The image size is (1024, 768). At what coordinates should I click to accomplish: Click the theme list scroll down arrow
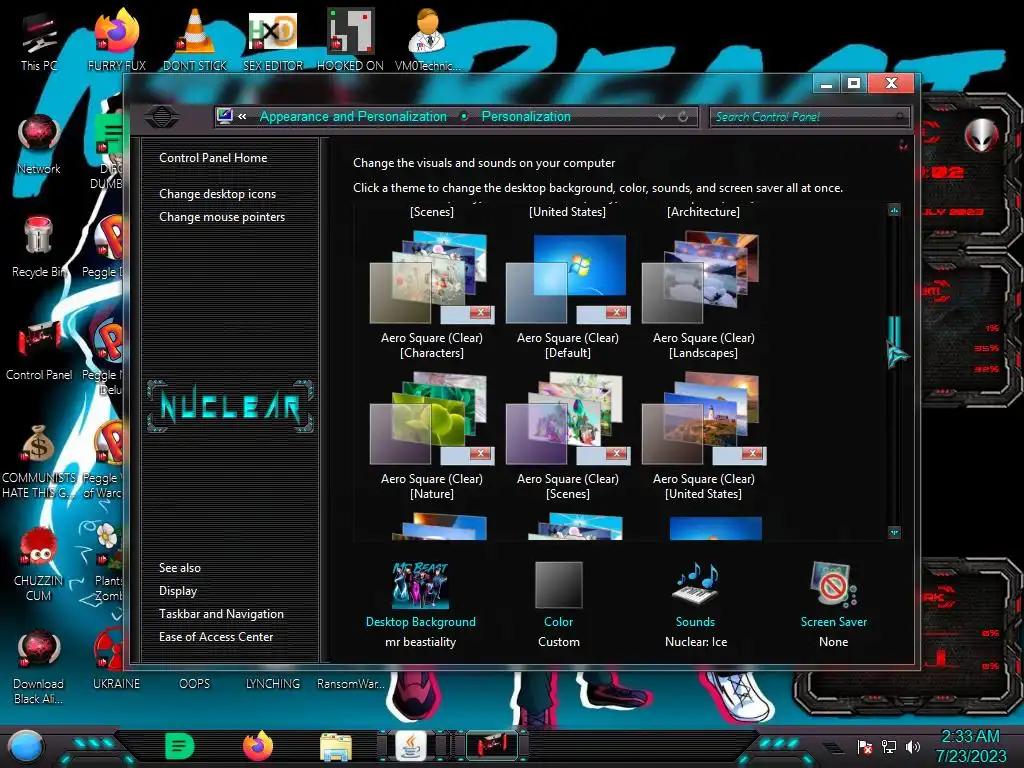(894, 533)
